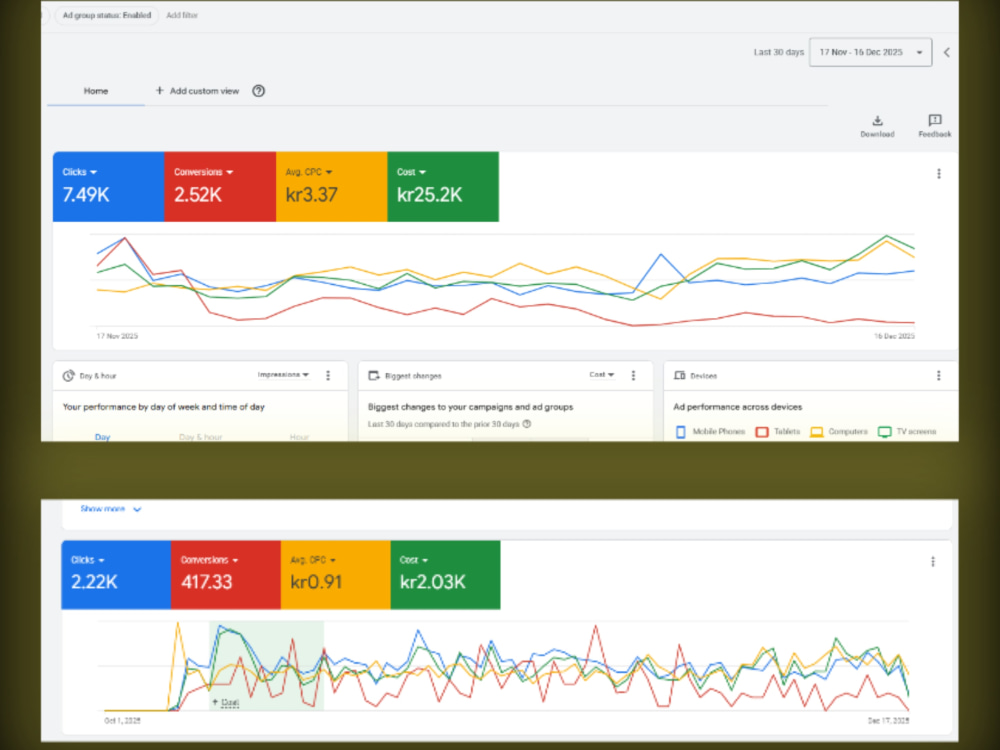The image size is (1000, 750).
Task: Click the Oct 1, 2025 axis label
Action: tap(122, 721)
